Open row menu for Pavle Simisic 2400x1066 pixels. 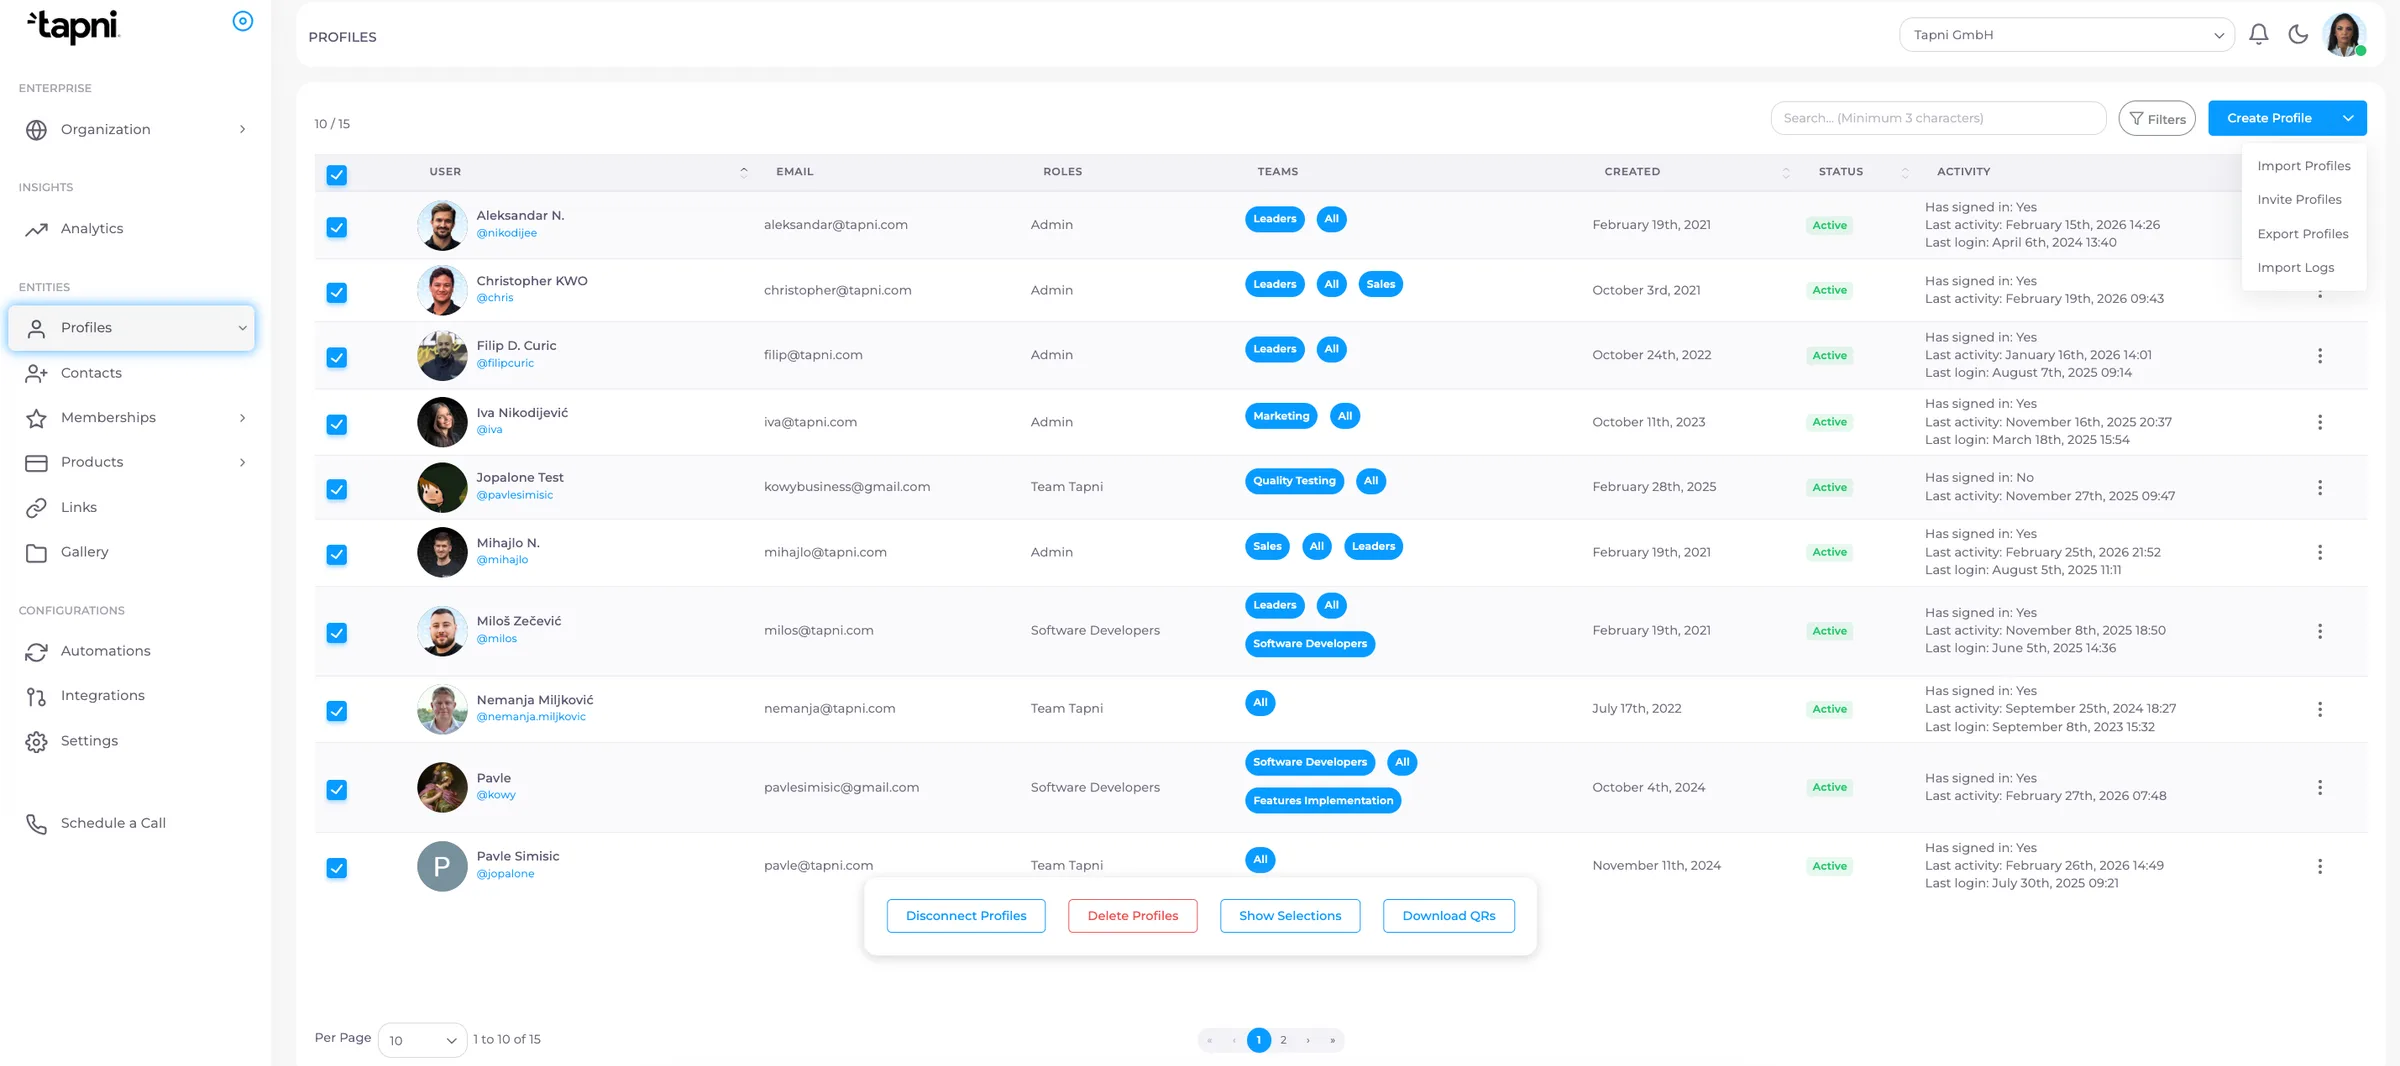click(x=2320, y=866)
